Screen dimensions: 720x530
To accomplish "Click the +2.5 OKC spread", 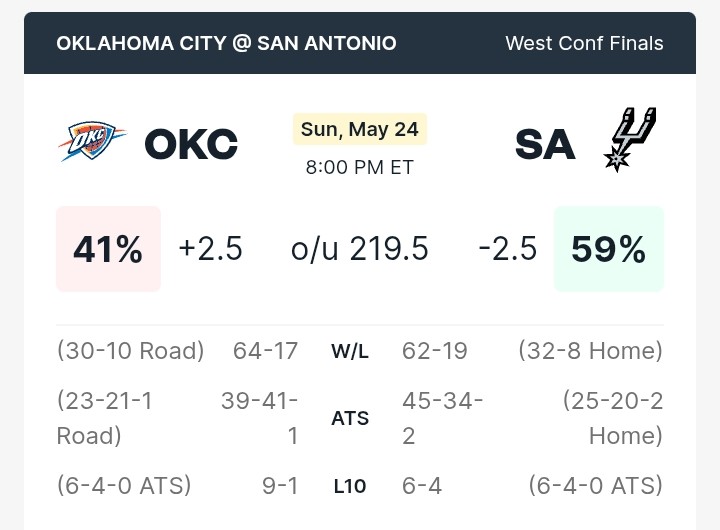I will click(x=210, y=249).
